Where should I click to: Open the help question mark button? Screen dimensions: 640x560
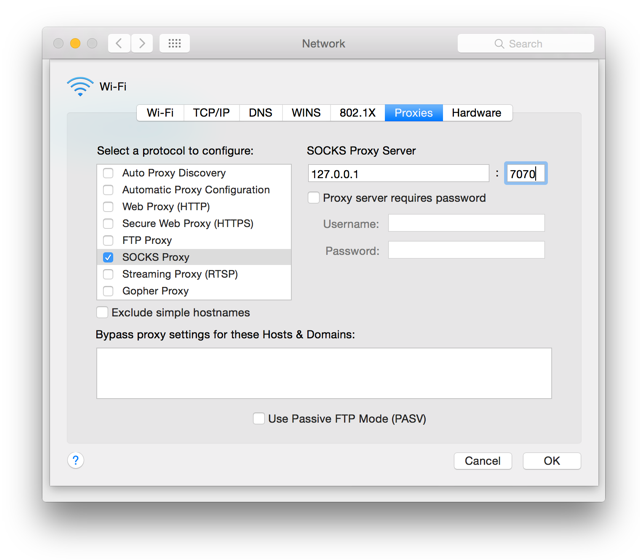75,460
